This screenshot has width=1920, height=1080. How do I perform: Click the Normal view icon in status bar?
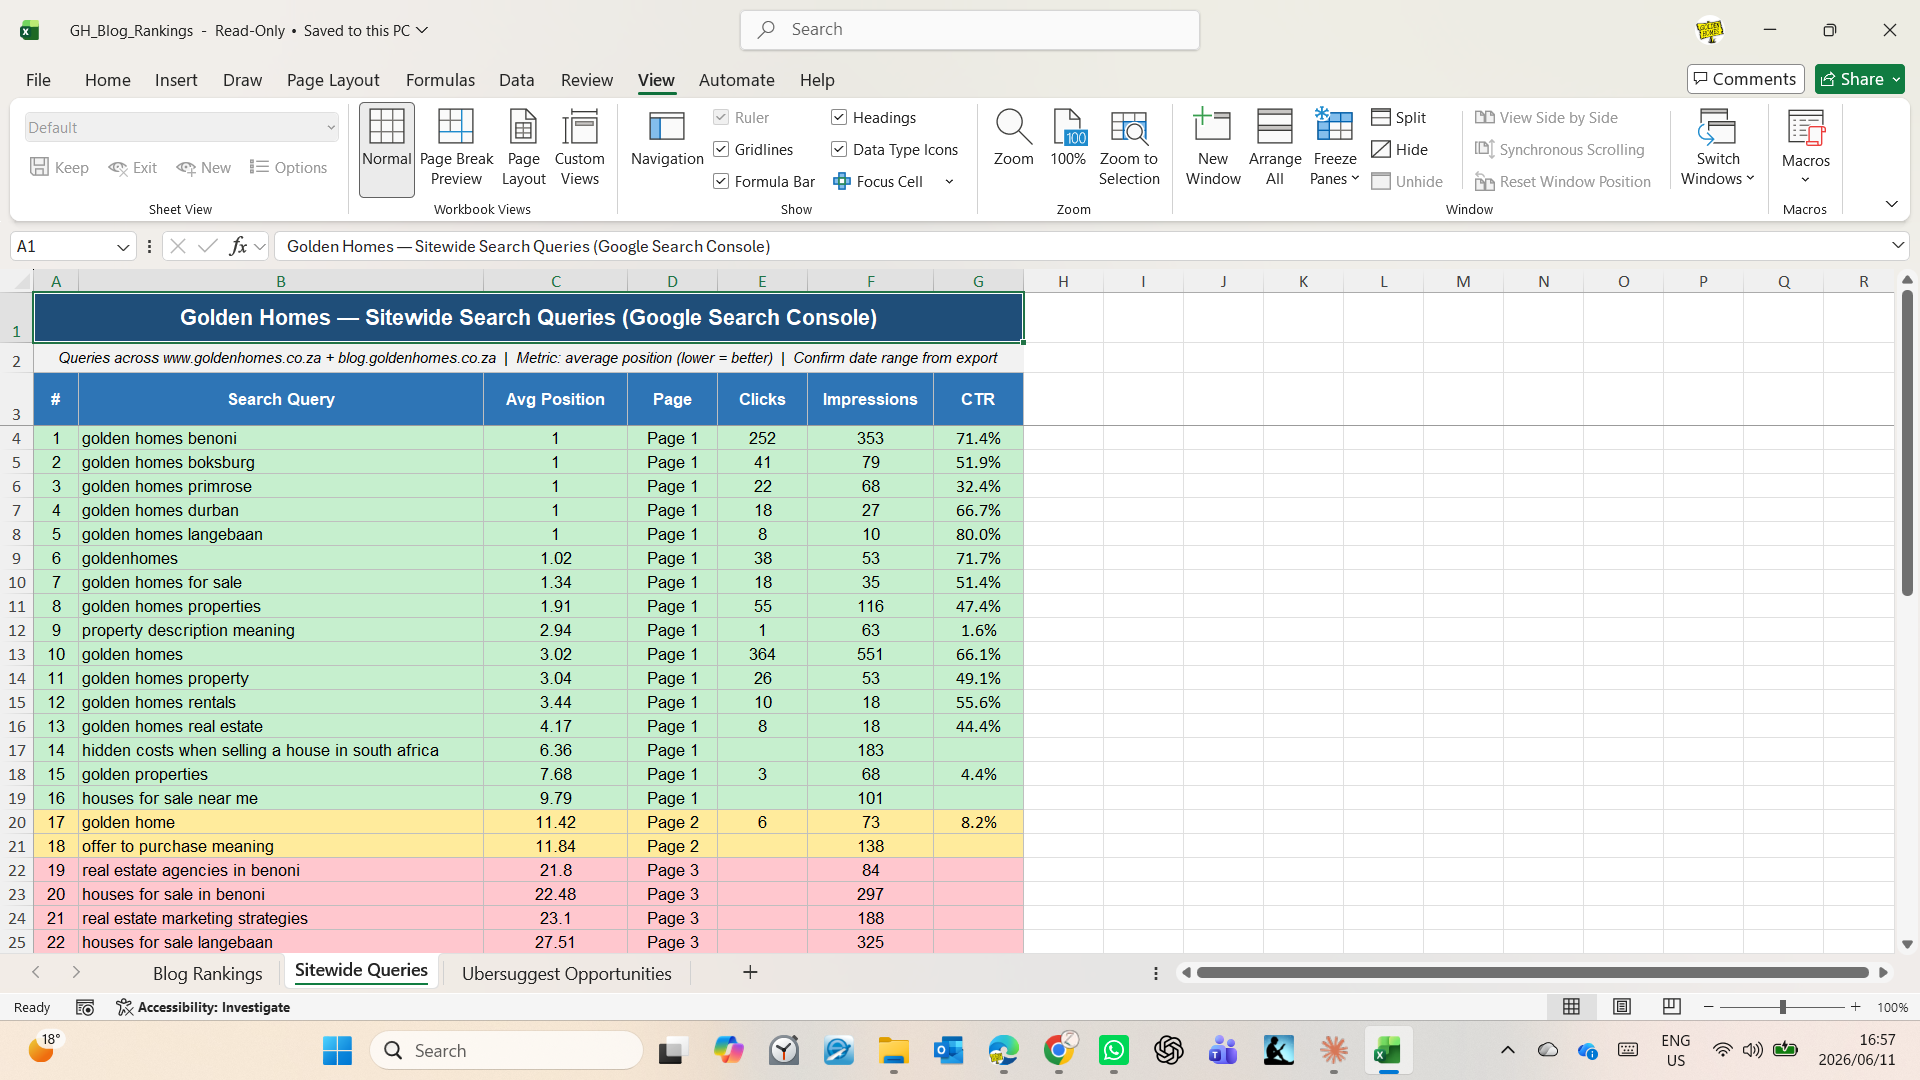1572,1007
